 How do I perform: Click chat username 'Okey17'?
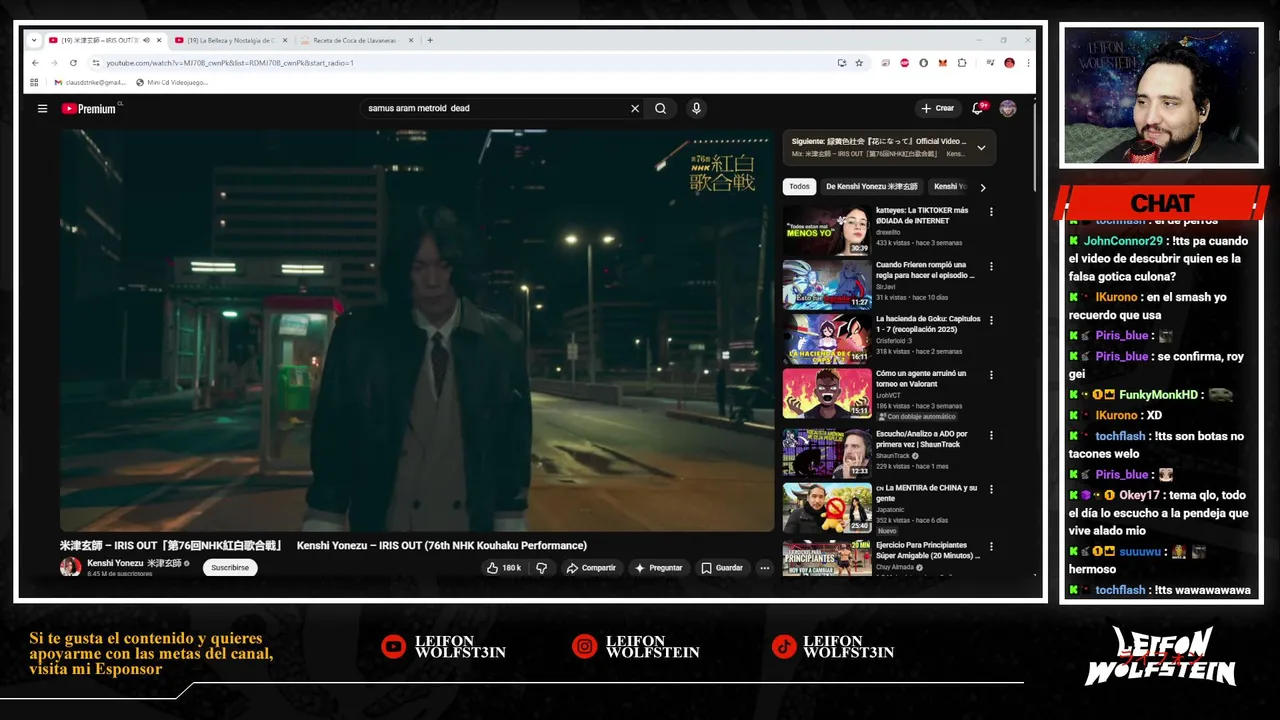(1139, 495)
